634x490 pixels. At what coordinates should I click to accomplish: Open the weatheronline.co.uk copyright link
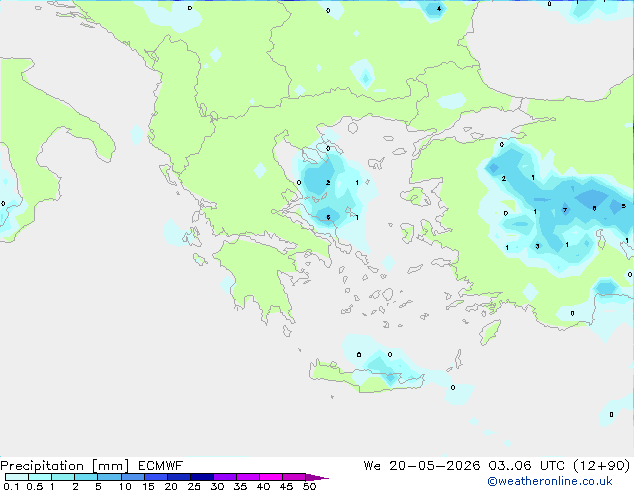click(550, 481)
